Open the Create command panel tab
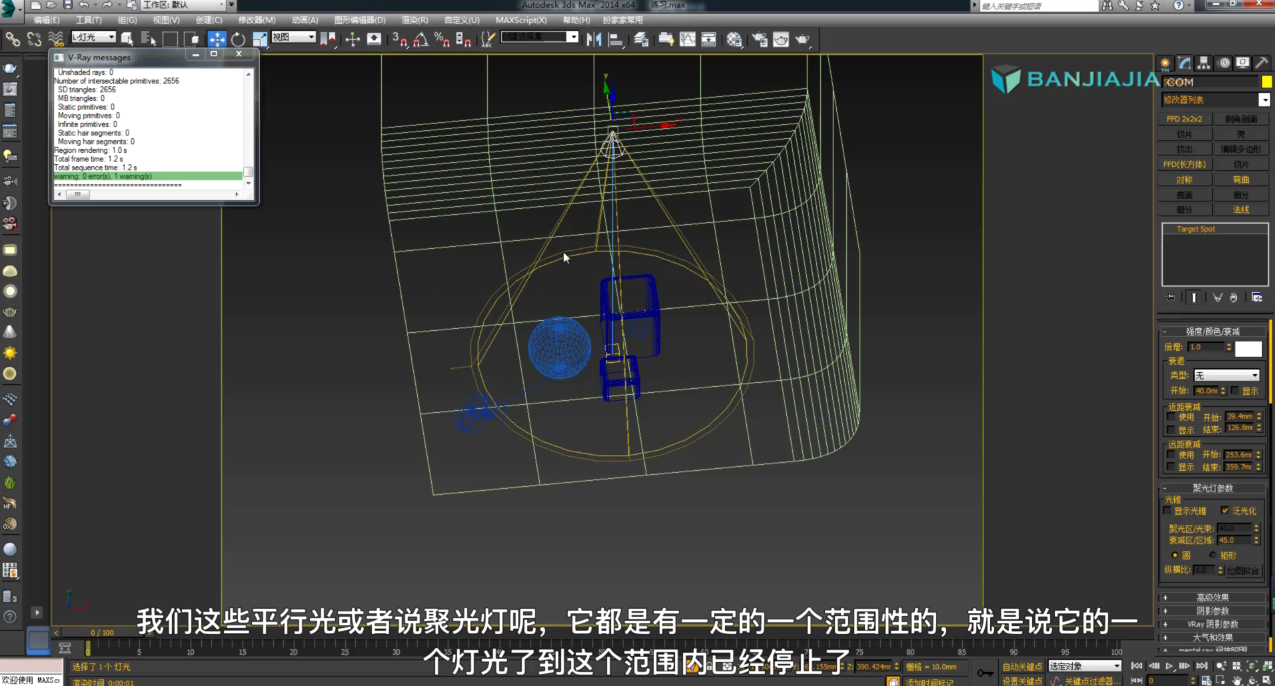 pos(1165,63)
